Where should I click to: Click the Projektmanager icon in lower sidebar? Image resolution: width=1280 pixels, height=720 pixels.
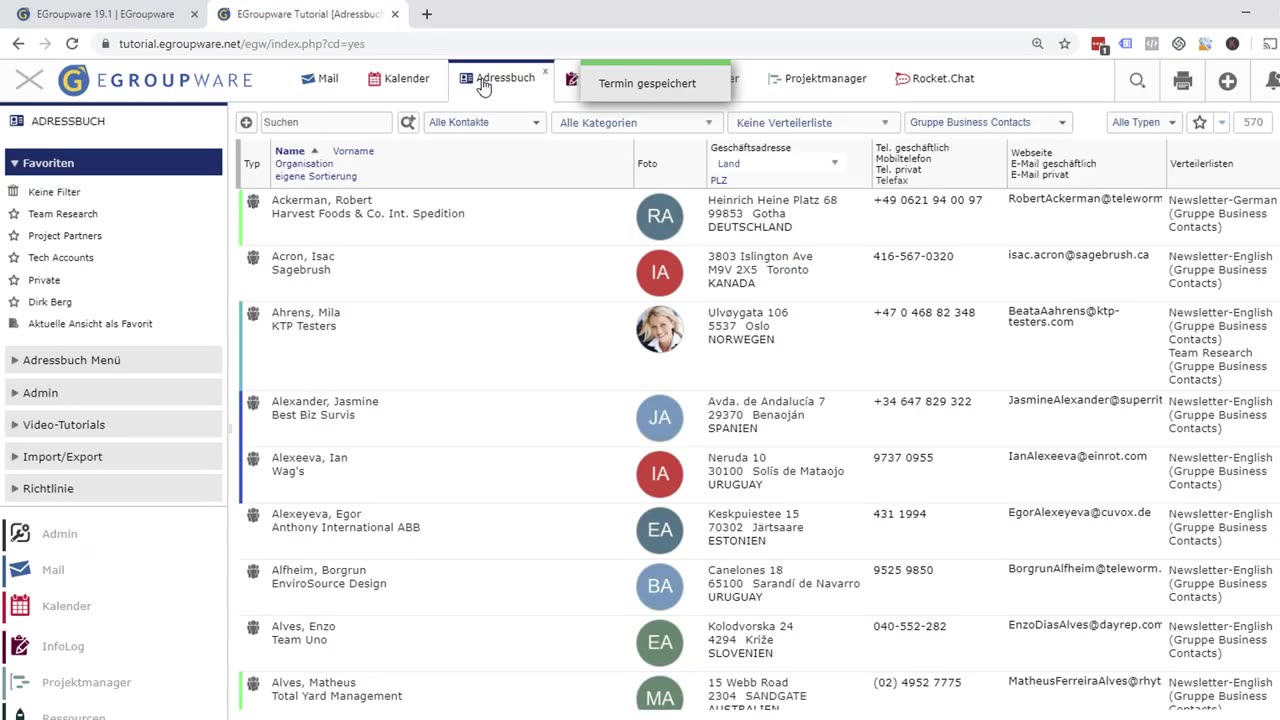(x=19, y=682)
